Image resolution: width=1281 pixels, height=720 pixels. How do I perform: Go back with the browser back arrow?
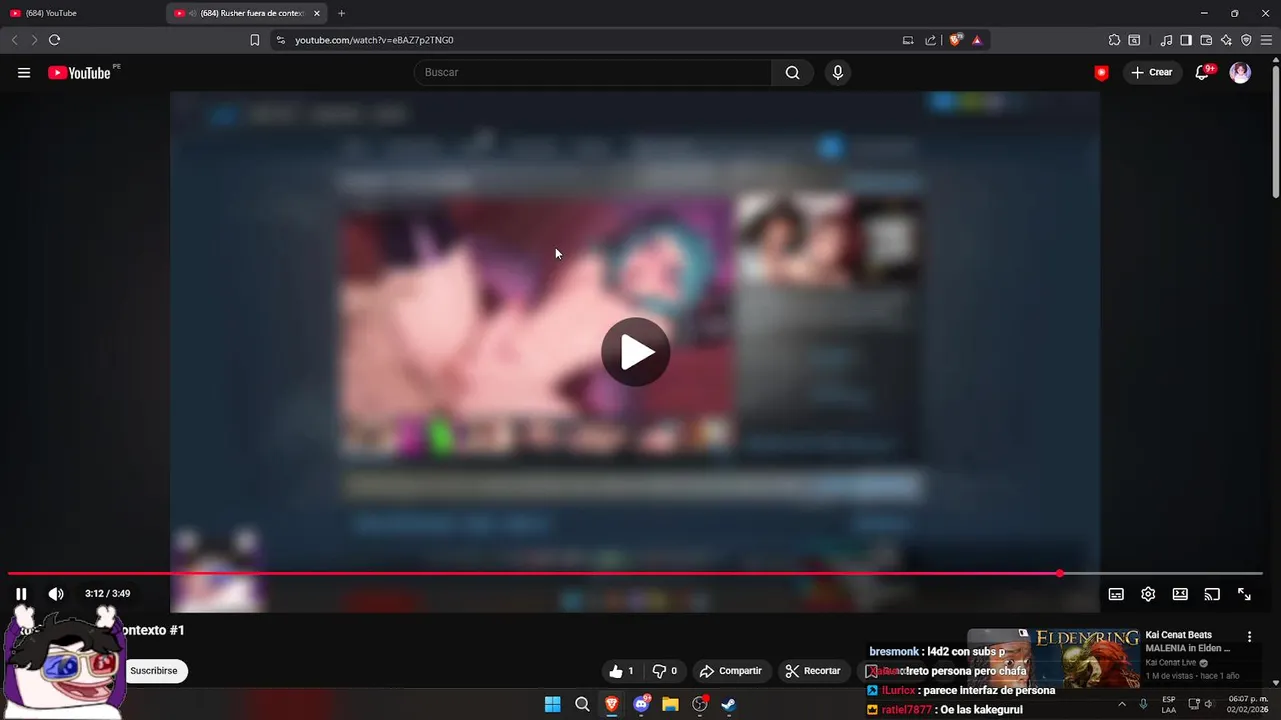[14, 40]
